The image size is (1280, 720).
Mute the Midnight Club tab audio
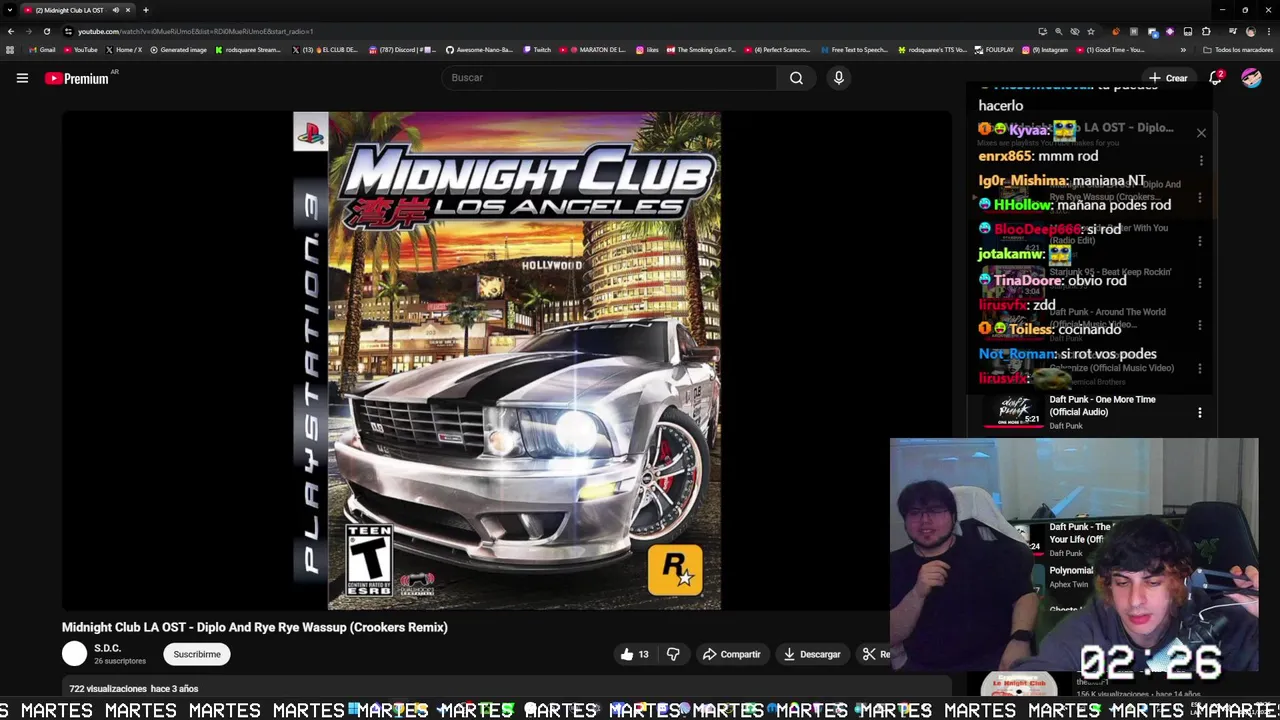coord(115,10)
